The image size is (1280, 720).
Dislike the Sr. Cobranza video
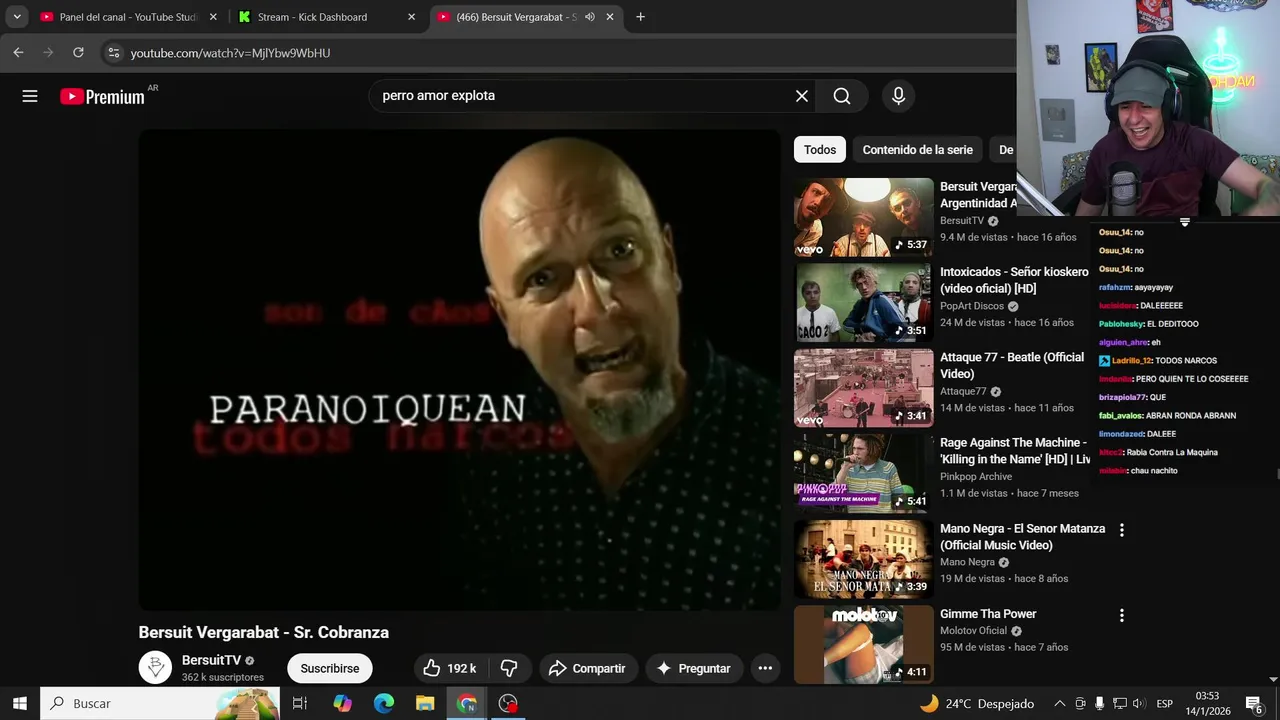click(509, 668)
